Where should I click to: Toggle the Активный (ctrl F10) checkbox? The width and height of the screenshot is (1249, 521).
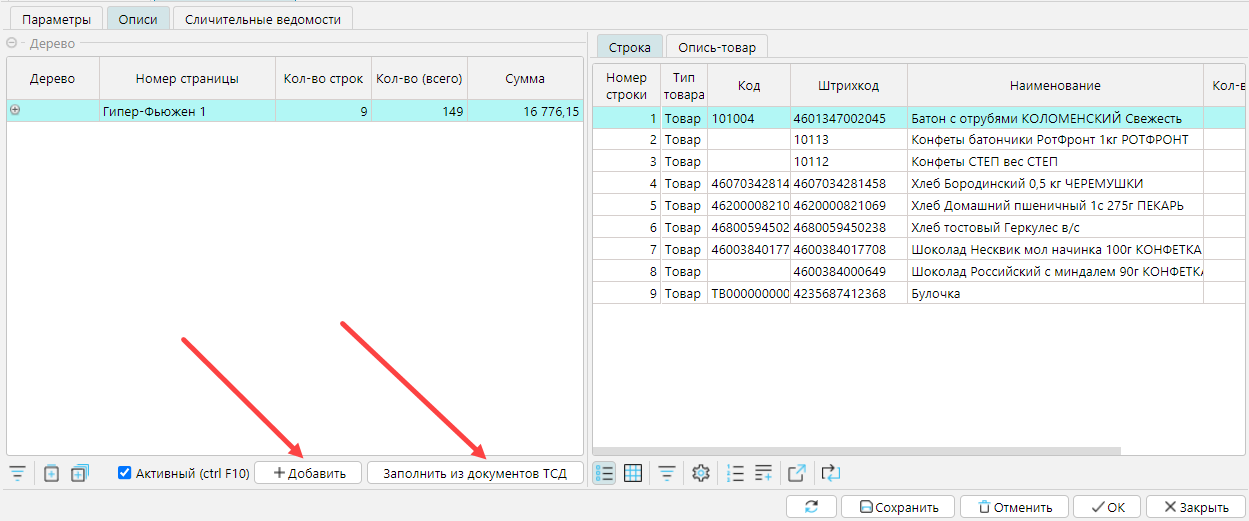pos(125,473)
